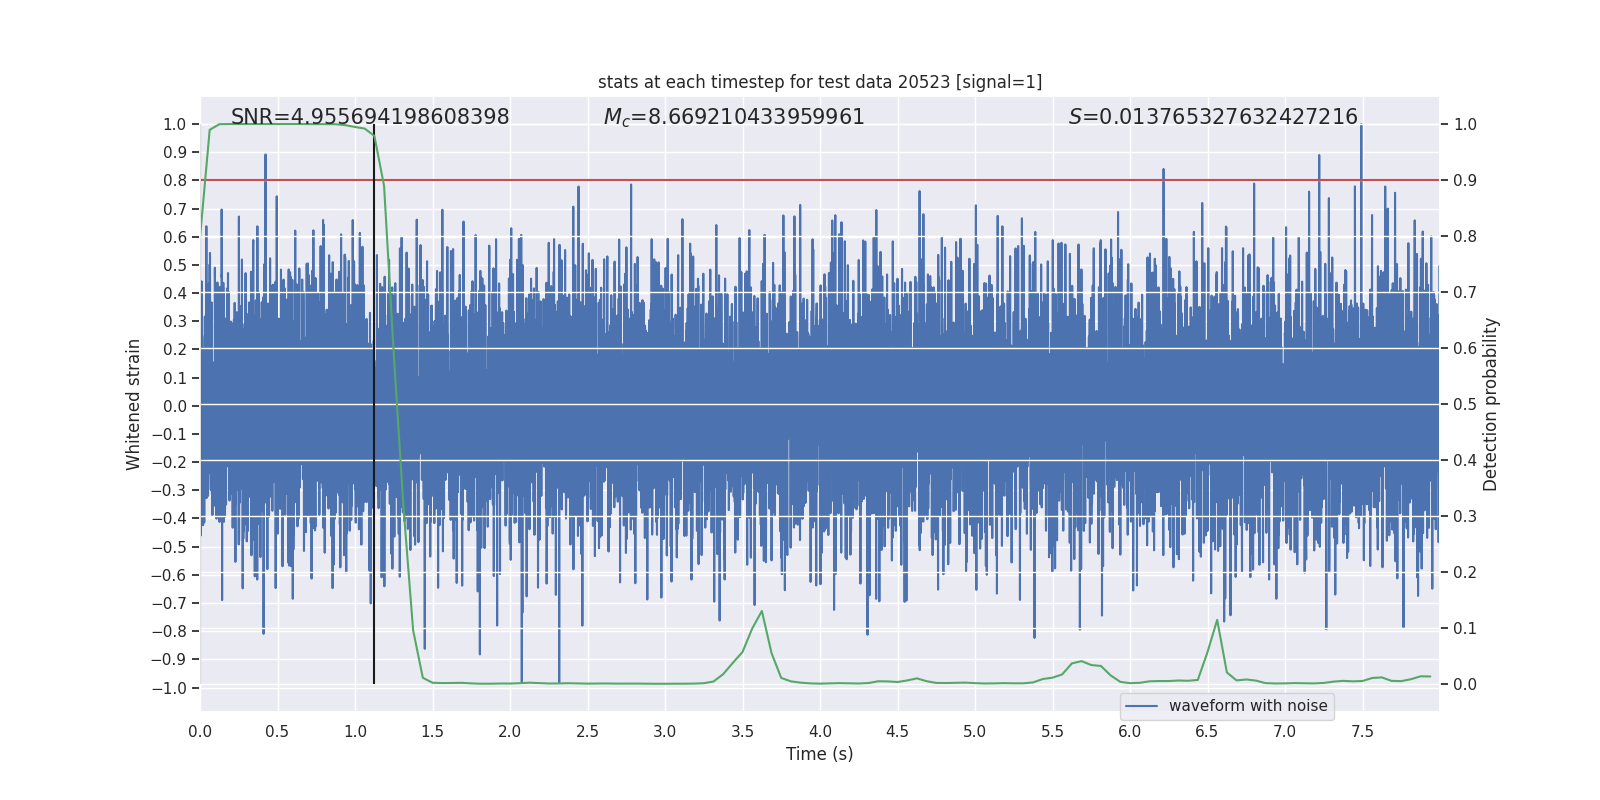The width and height of the screenshot is (1600, 800).
Task: Click the 6.5 tick on the time axis
Action: [x=1207, y=732]
